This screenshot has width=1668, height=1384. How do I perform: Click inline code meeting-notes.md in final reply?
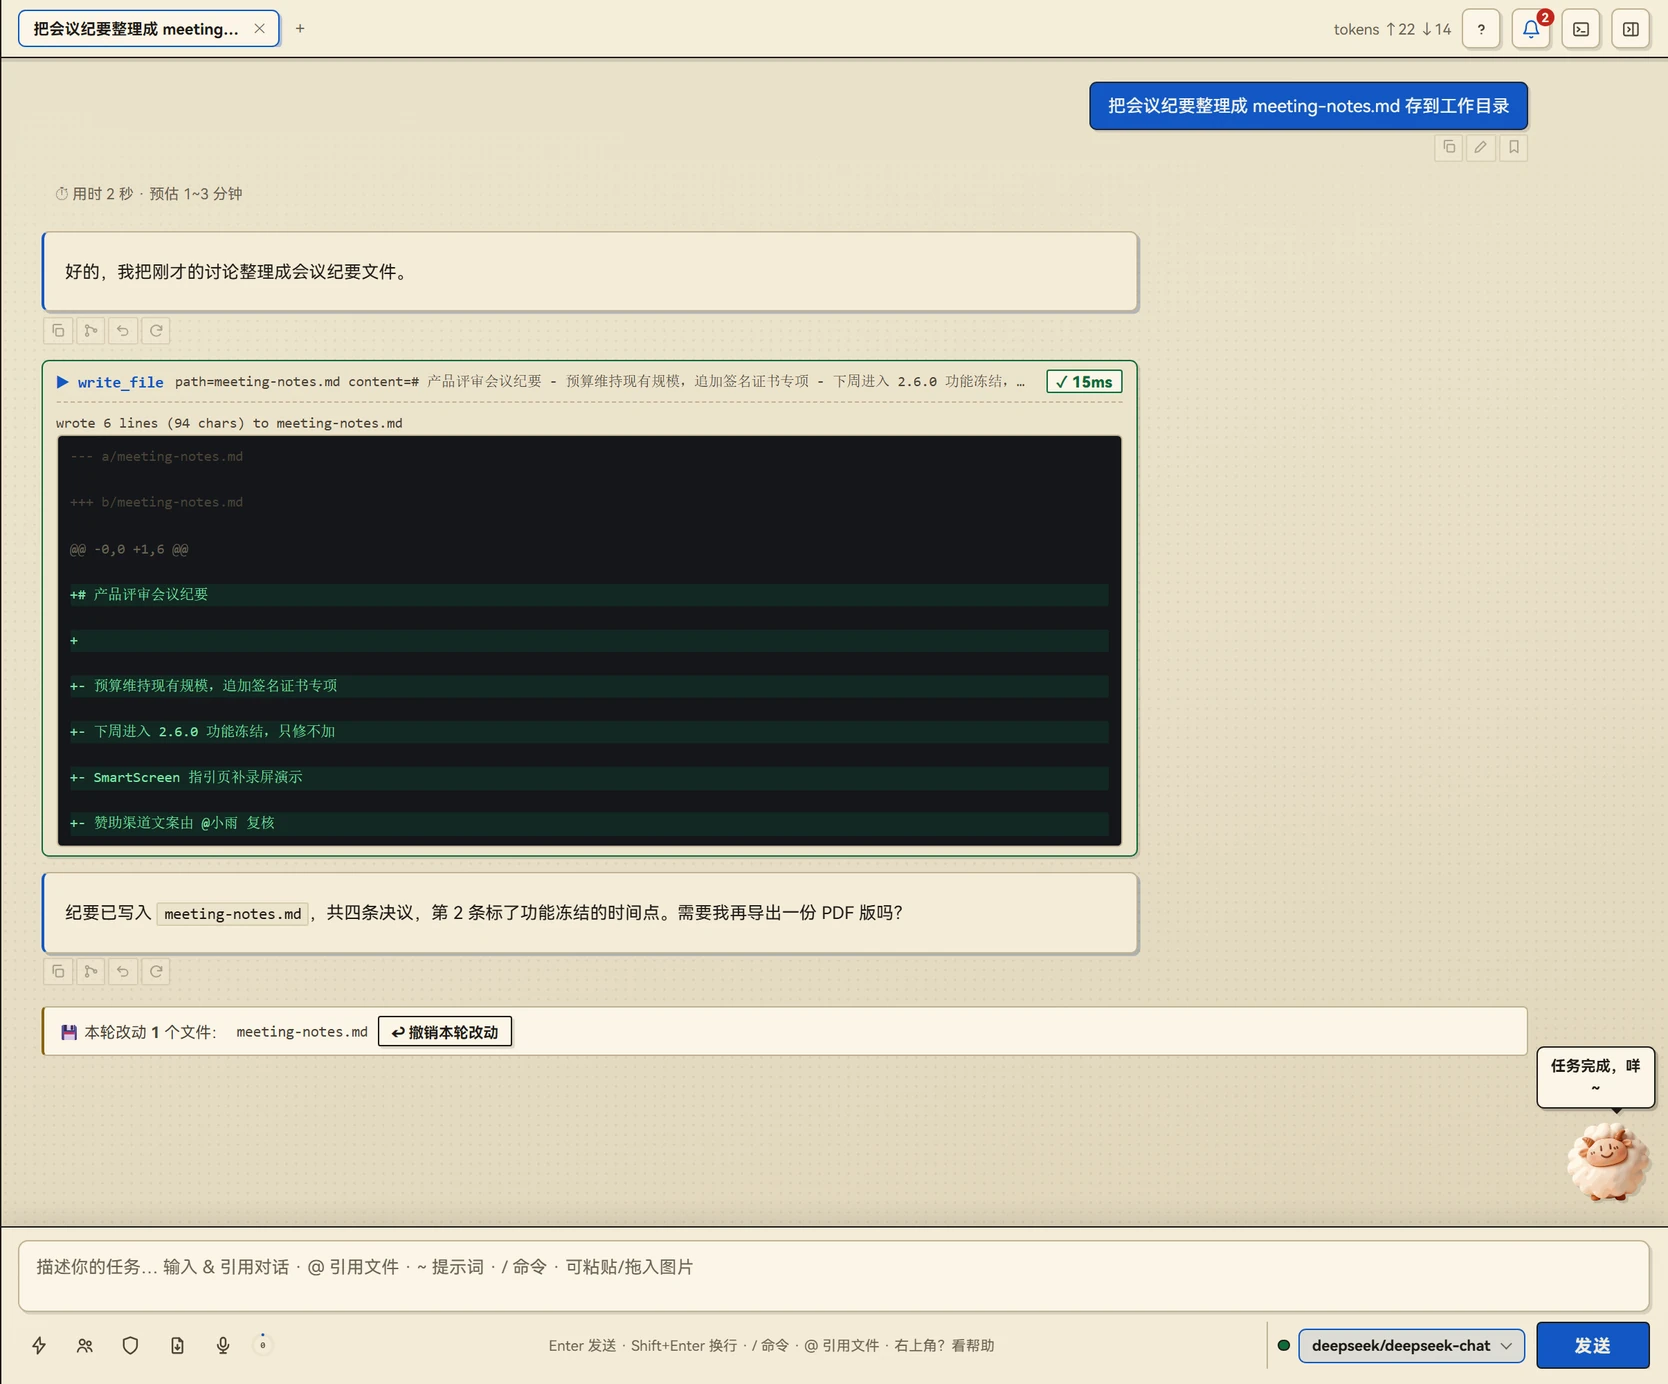233,913
